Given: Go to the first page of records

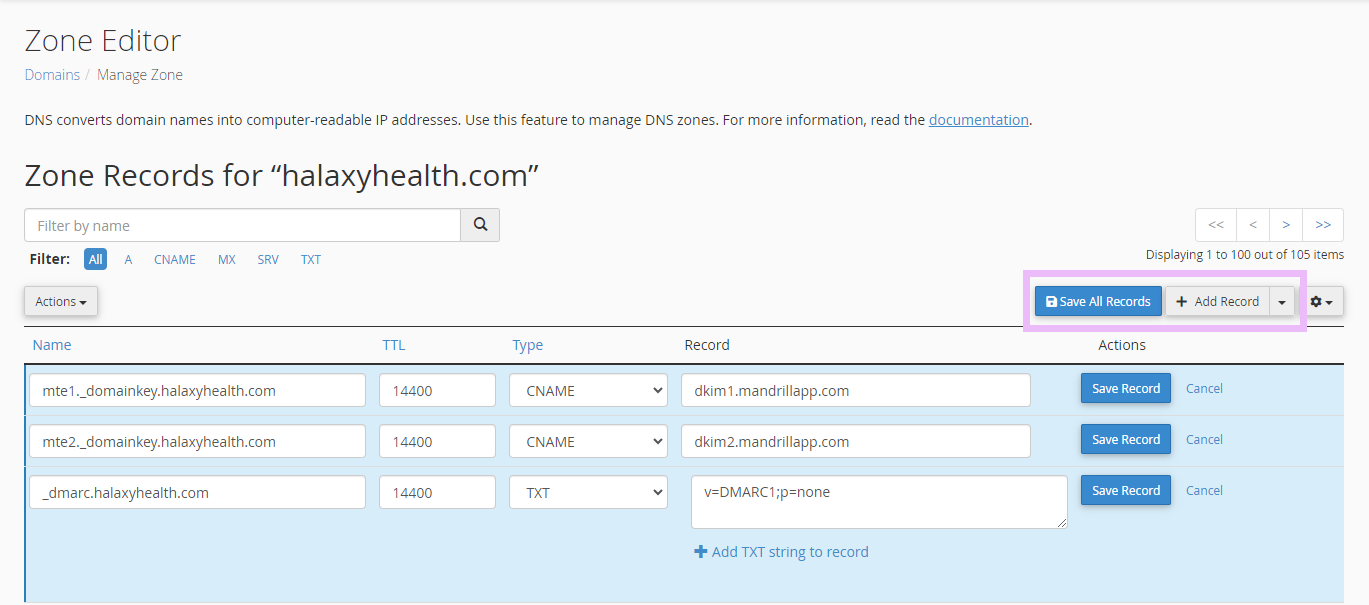Looking at the screenshot, I should coord(1216,225).
